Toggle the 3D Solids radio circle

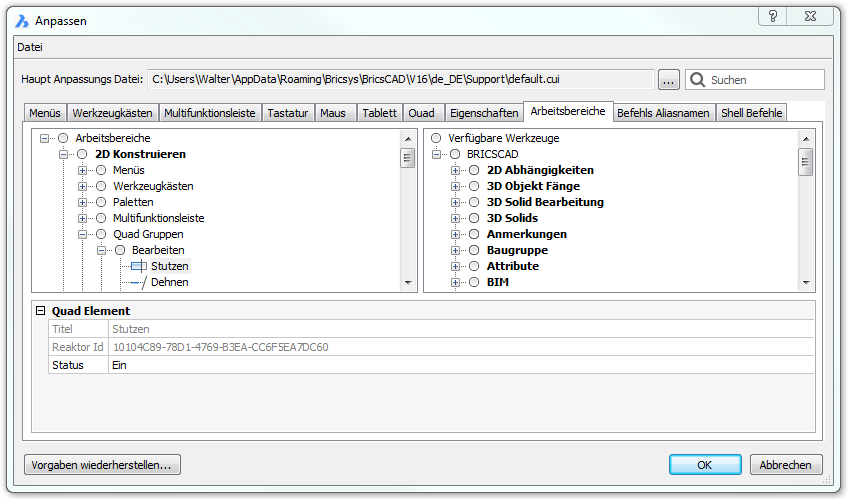(x=474, y=218)
